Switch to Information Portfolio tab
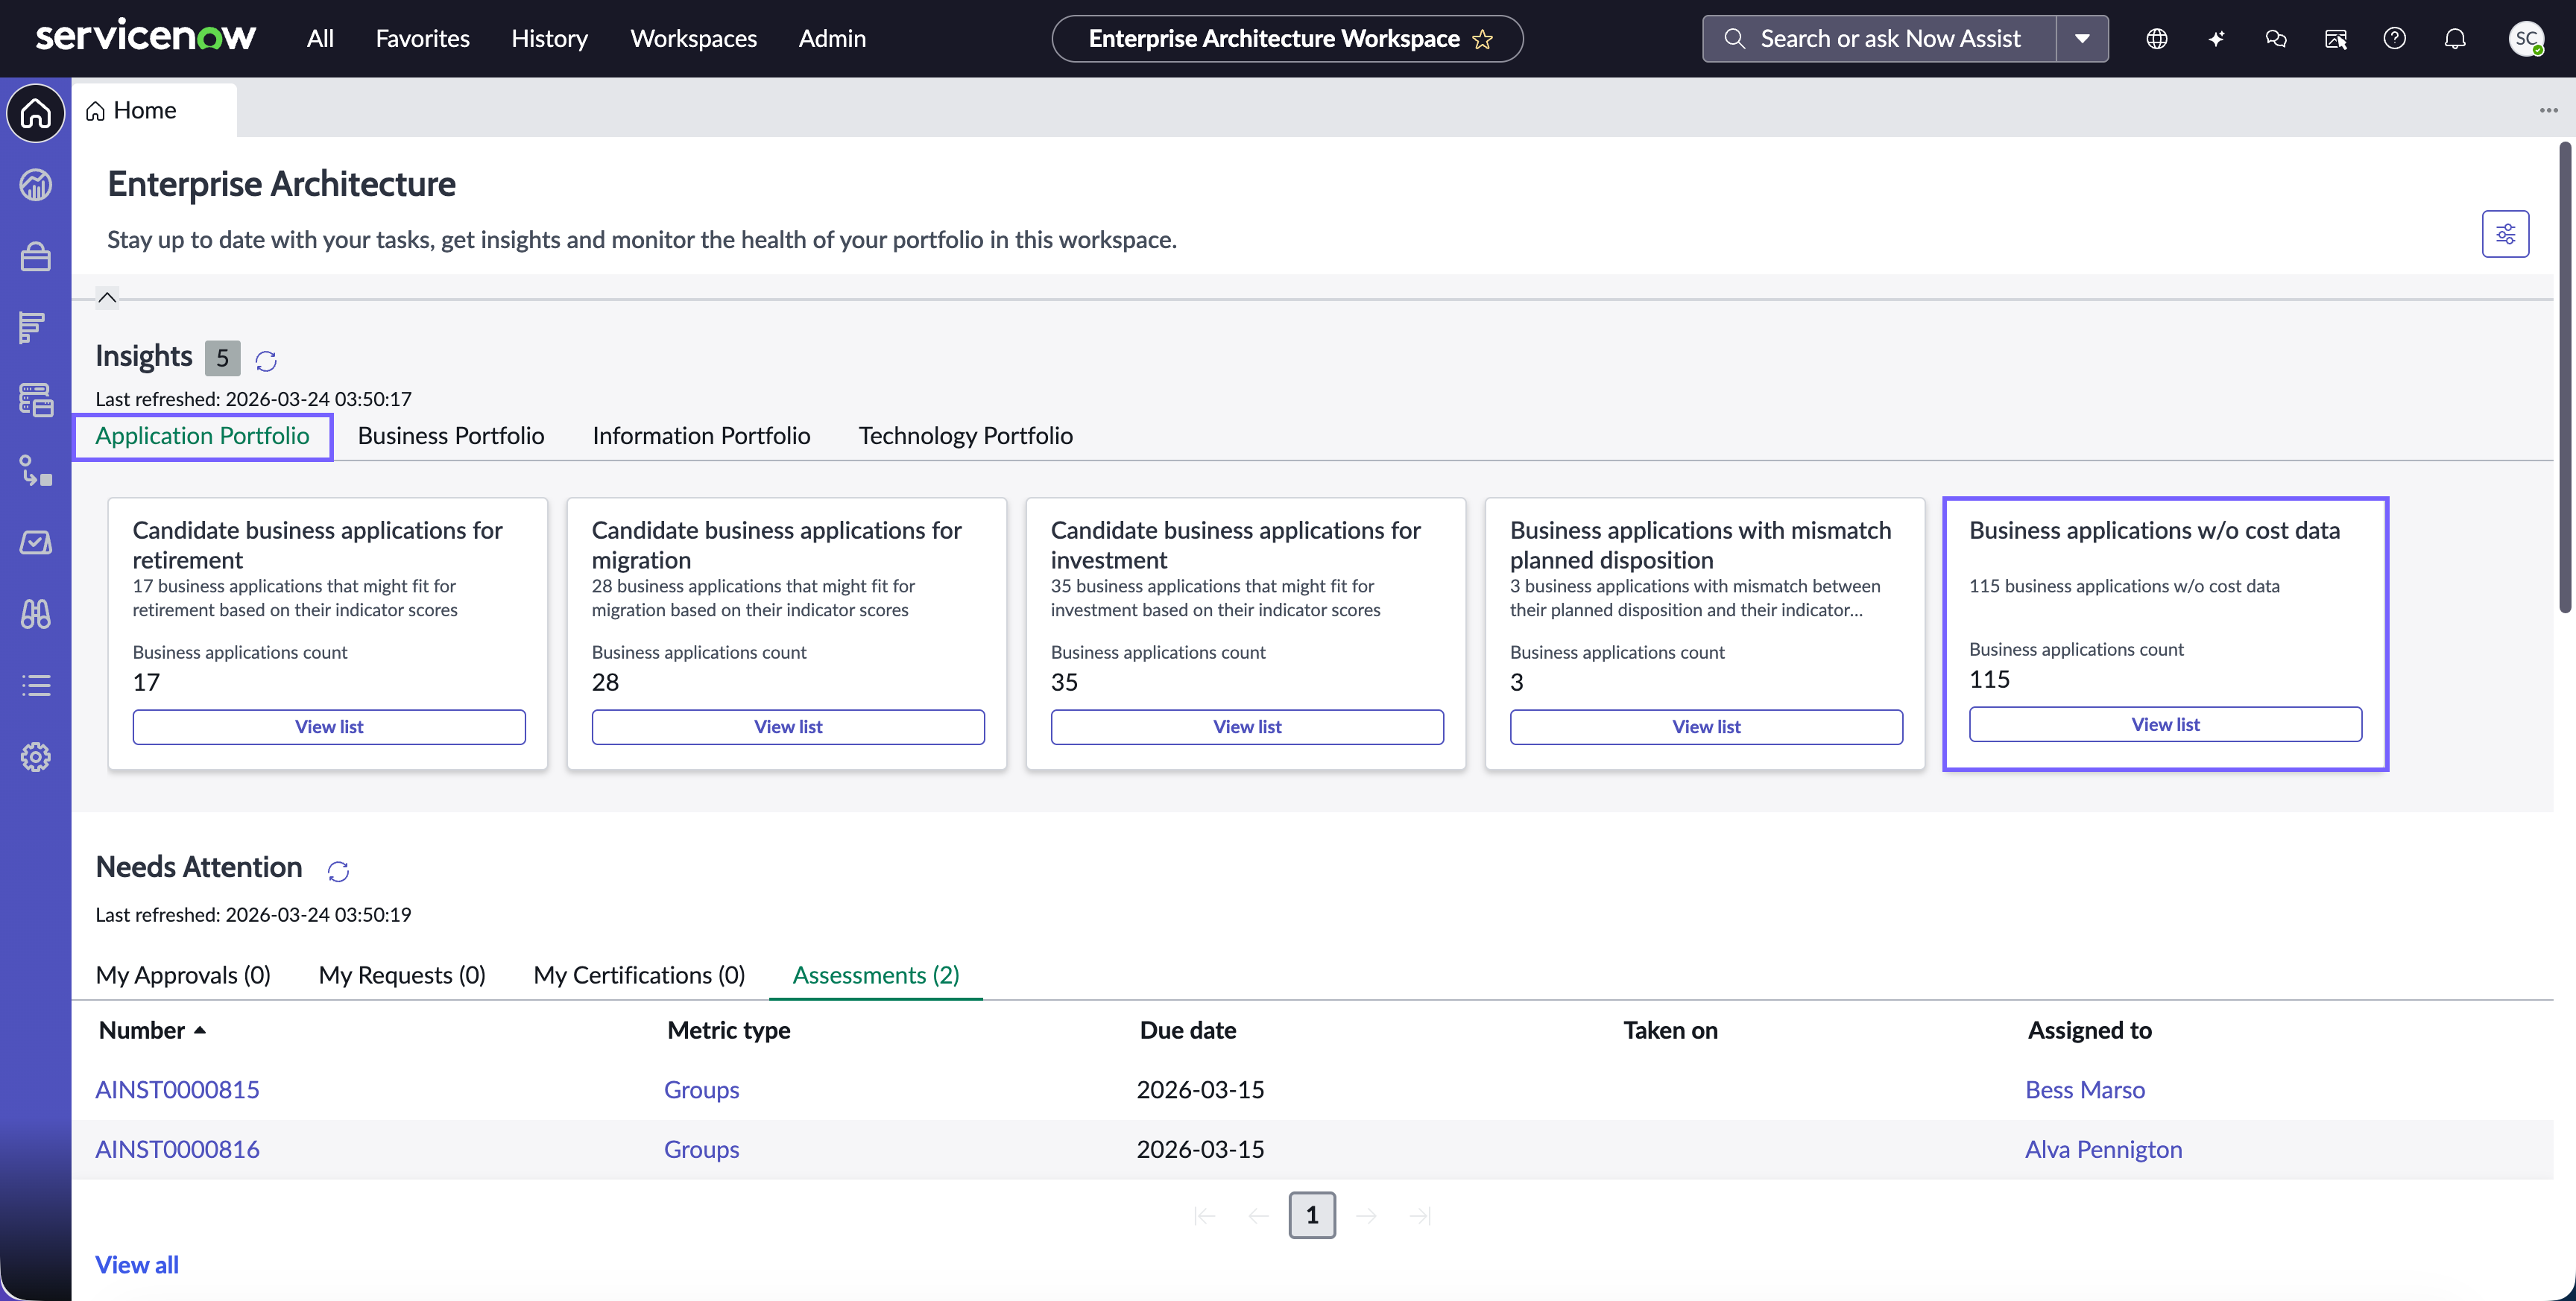2576x1301 pixels. point(701,436)
